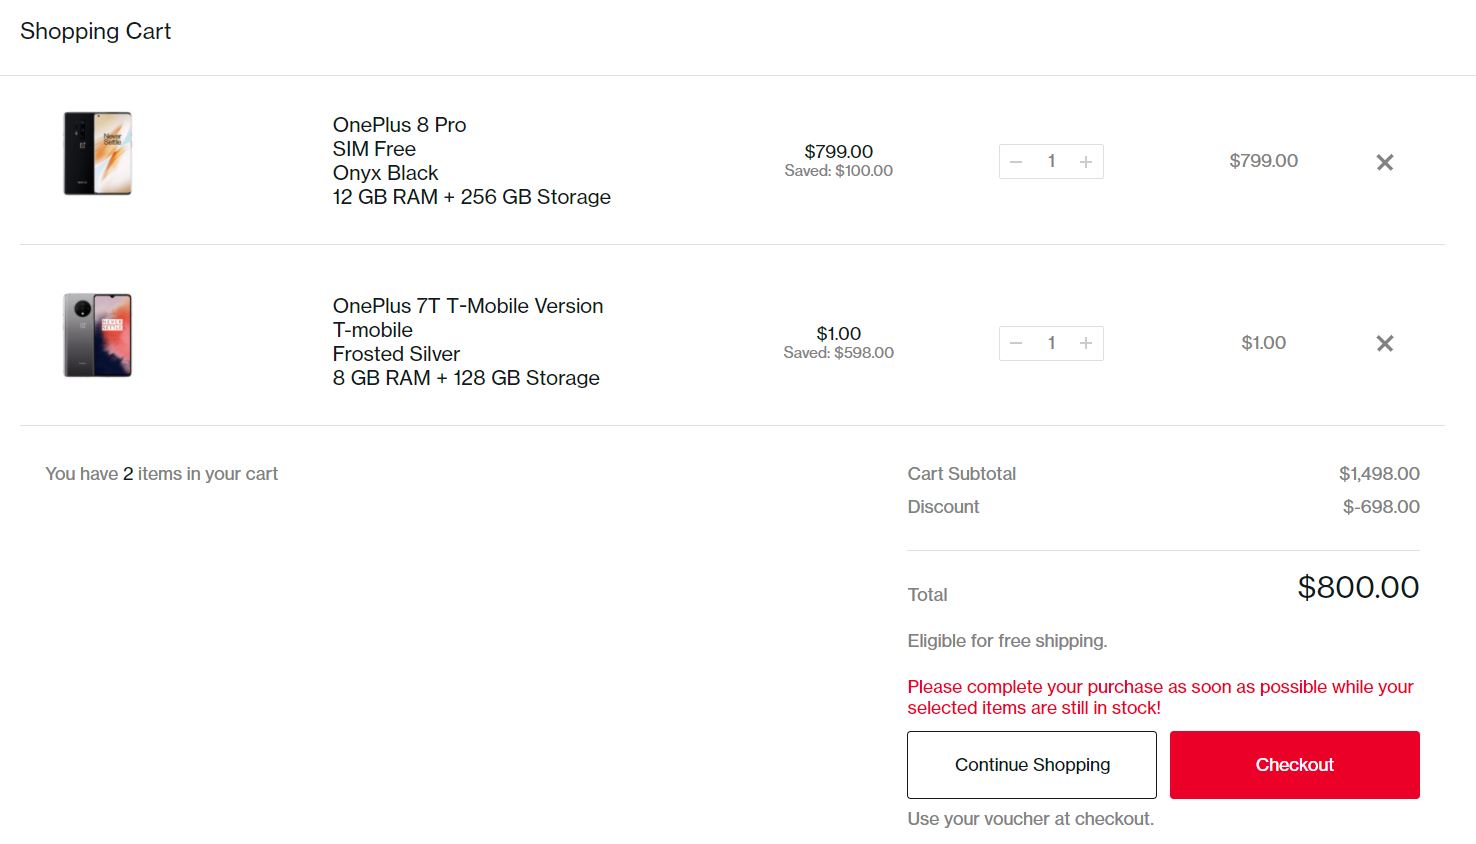The height and width of the screenshot is (844, 1476).
Task: Select the OnePlus 8 Pro quantity field
Action: pos(1051,162)
